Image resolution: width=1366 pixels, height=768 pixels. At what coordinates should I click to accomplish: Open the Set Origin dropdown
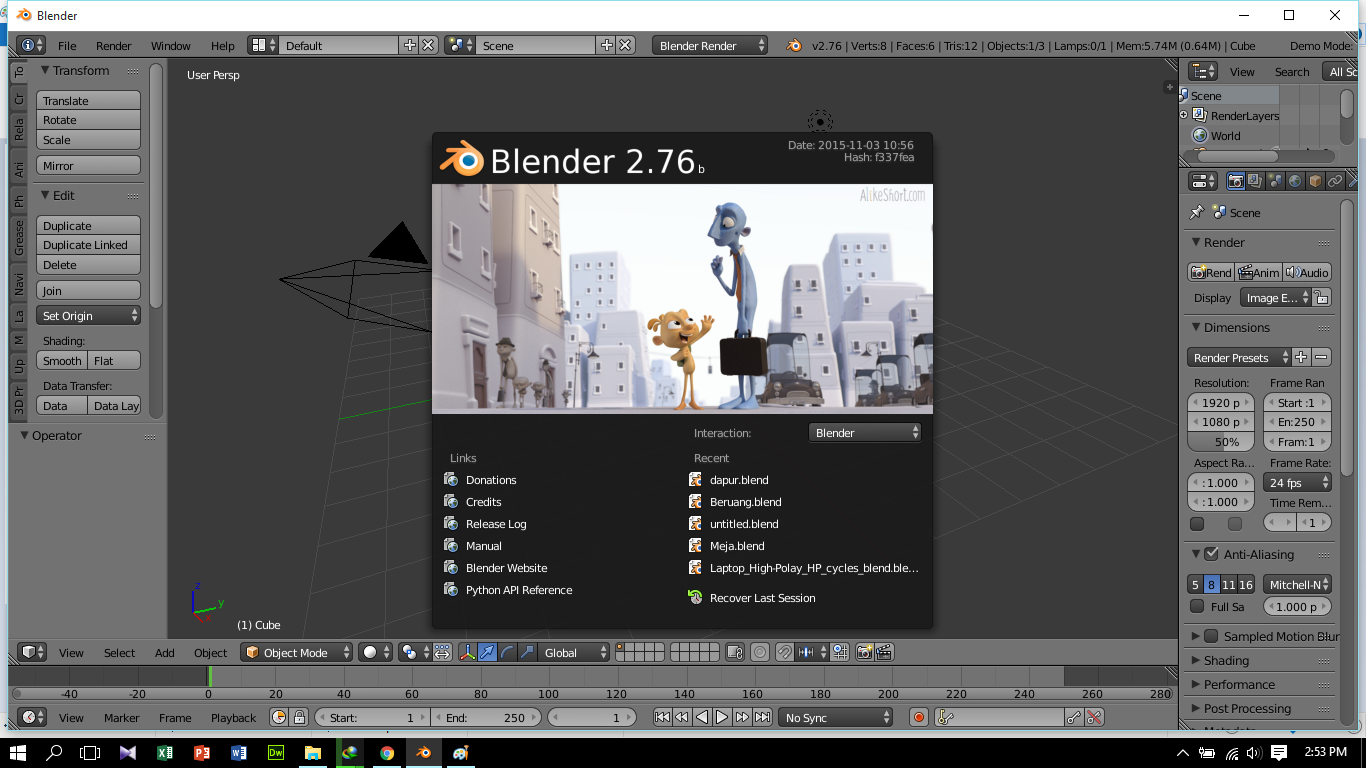coord(89,315)
